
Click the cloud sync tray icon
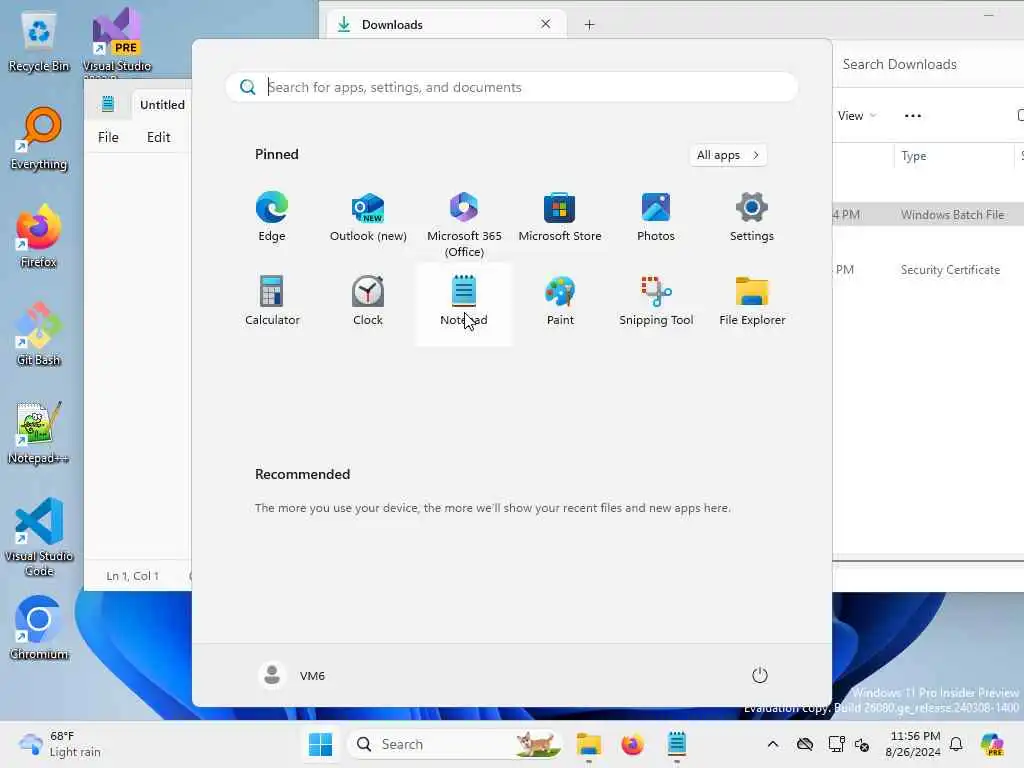click(805, 744)
